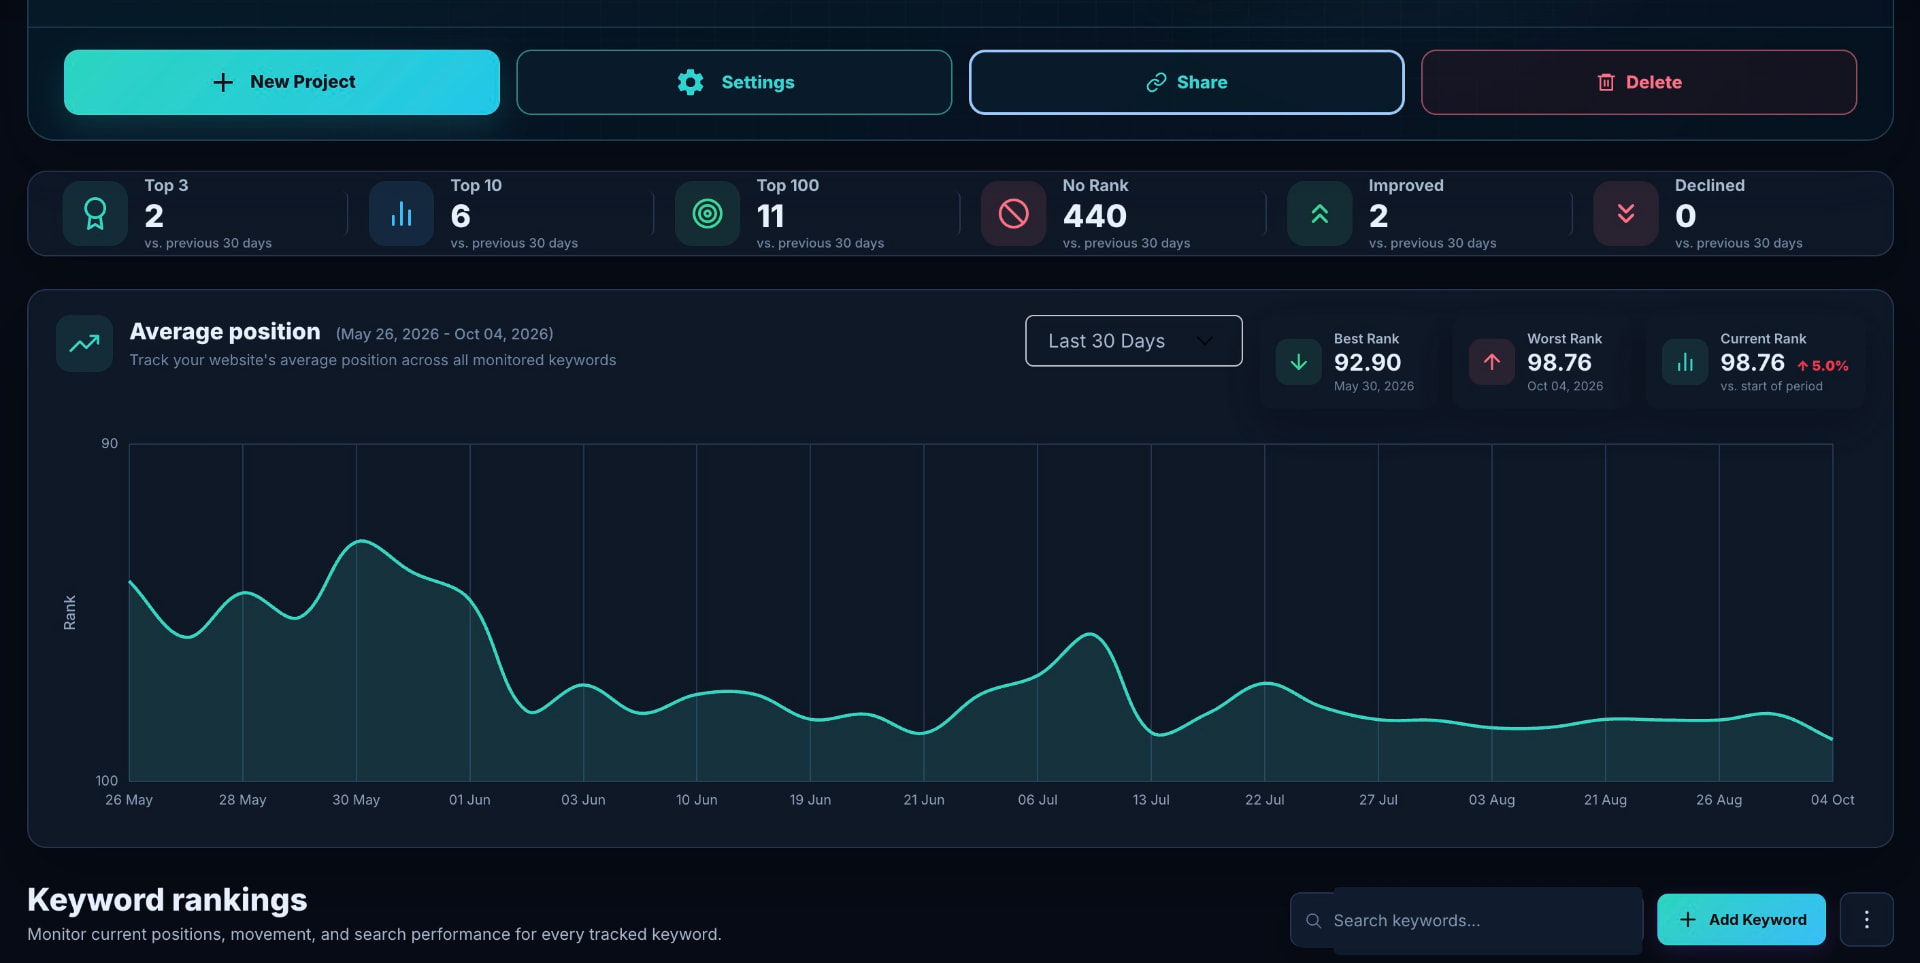Create a New Project
1920x963 pixels.
pyautogui.click(x=281, y=82)
